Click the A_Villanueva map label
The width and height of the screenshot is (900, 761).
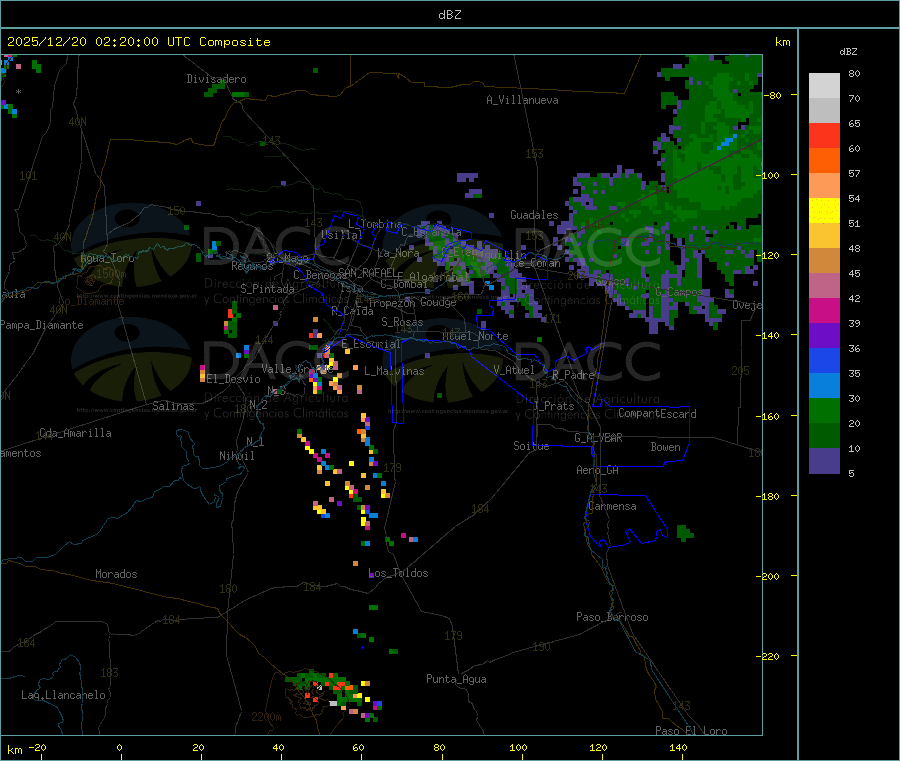click(x=522, y=100)
